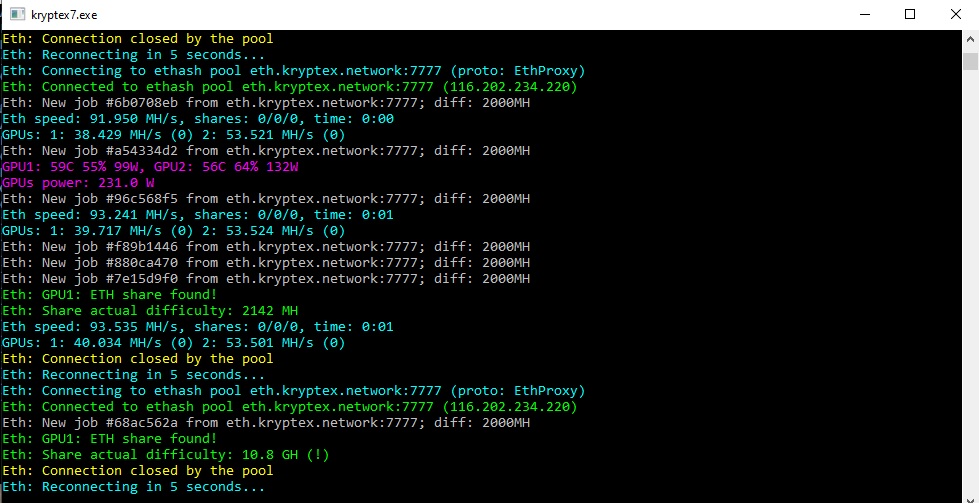
Task: Click line 'New job #6b0708eb'
Action: [x=266, y=102]
